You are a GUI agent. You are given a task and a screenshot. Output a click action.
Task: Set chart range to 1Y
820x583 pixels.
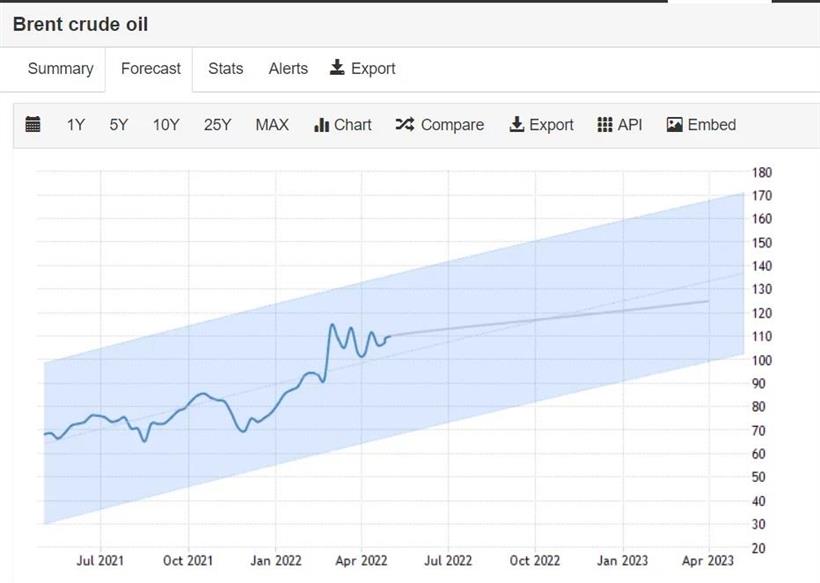coord(76,125)
